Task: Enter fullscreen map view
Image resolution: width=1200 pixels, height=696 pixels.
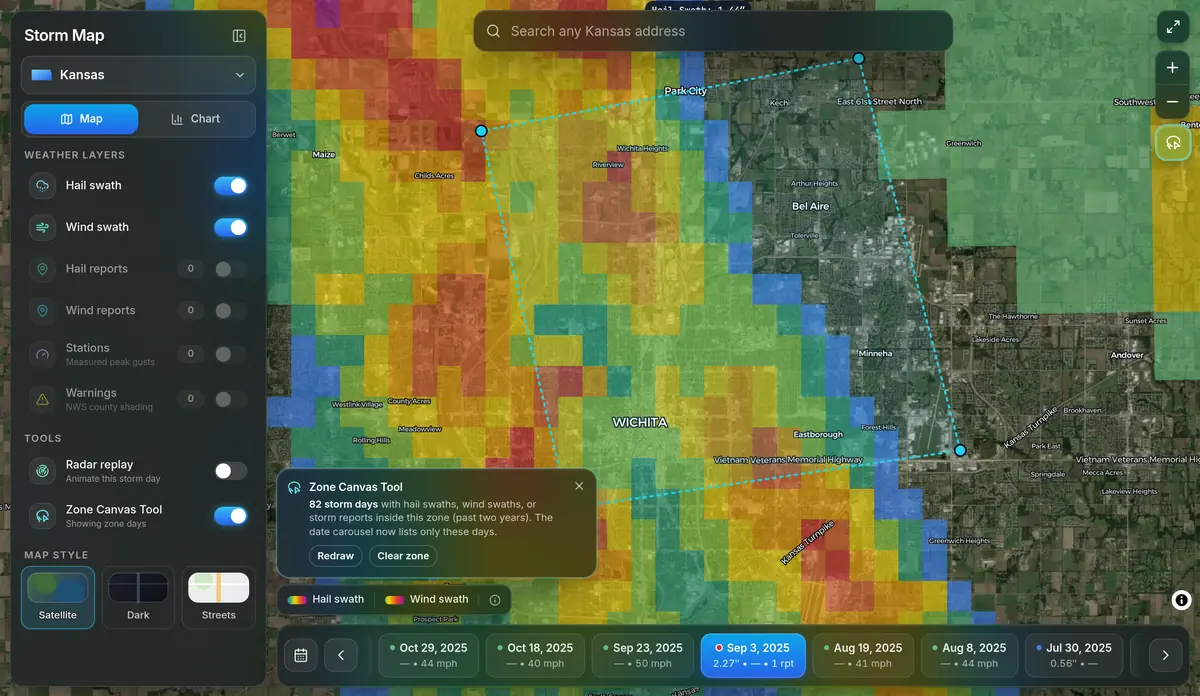Action: pyautogui.click(x=1172, y=27)
